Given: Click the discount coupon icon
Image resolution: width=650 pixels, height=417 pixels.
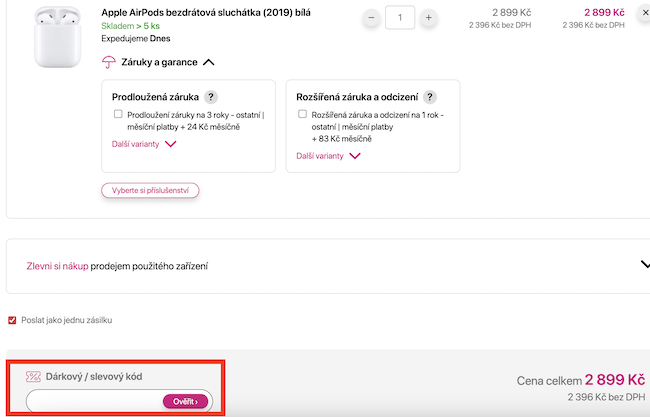Looking at the screenshot, I should click(33, 376).
